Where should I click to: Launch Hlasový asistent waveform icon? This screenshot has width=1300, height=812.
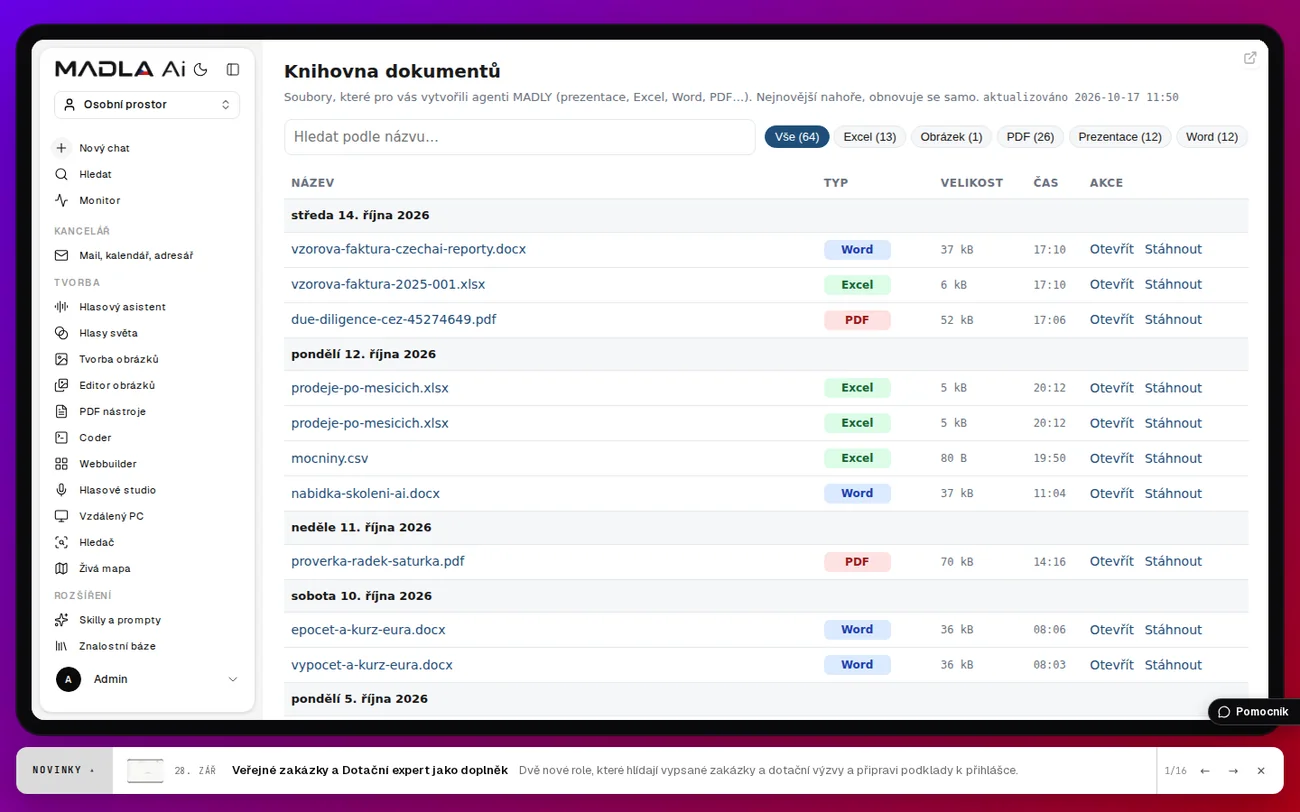tap(61, 307)
